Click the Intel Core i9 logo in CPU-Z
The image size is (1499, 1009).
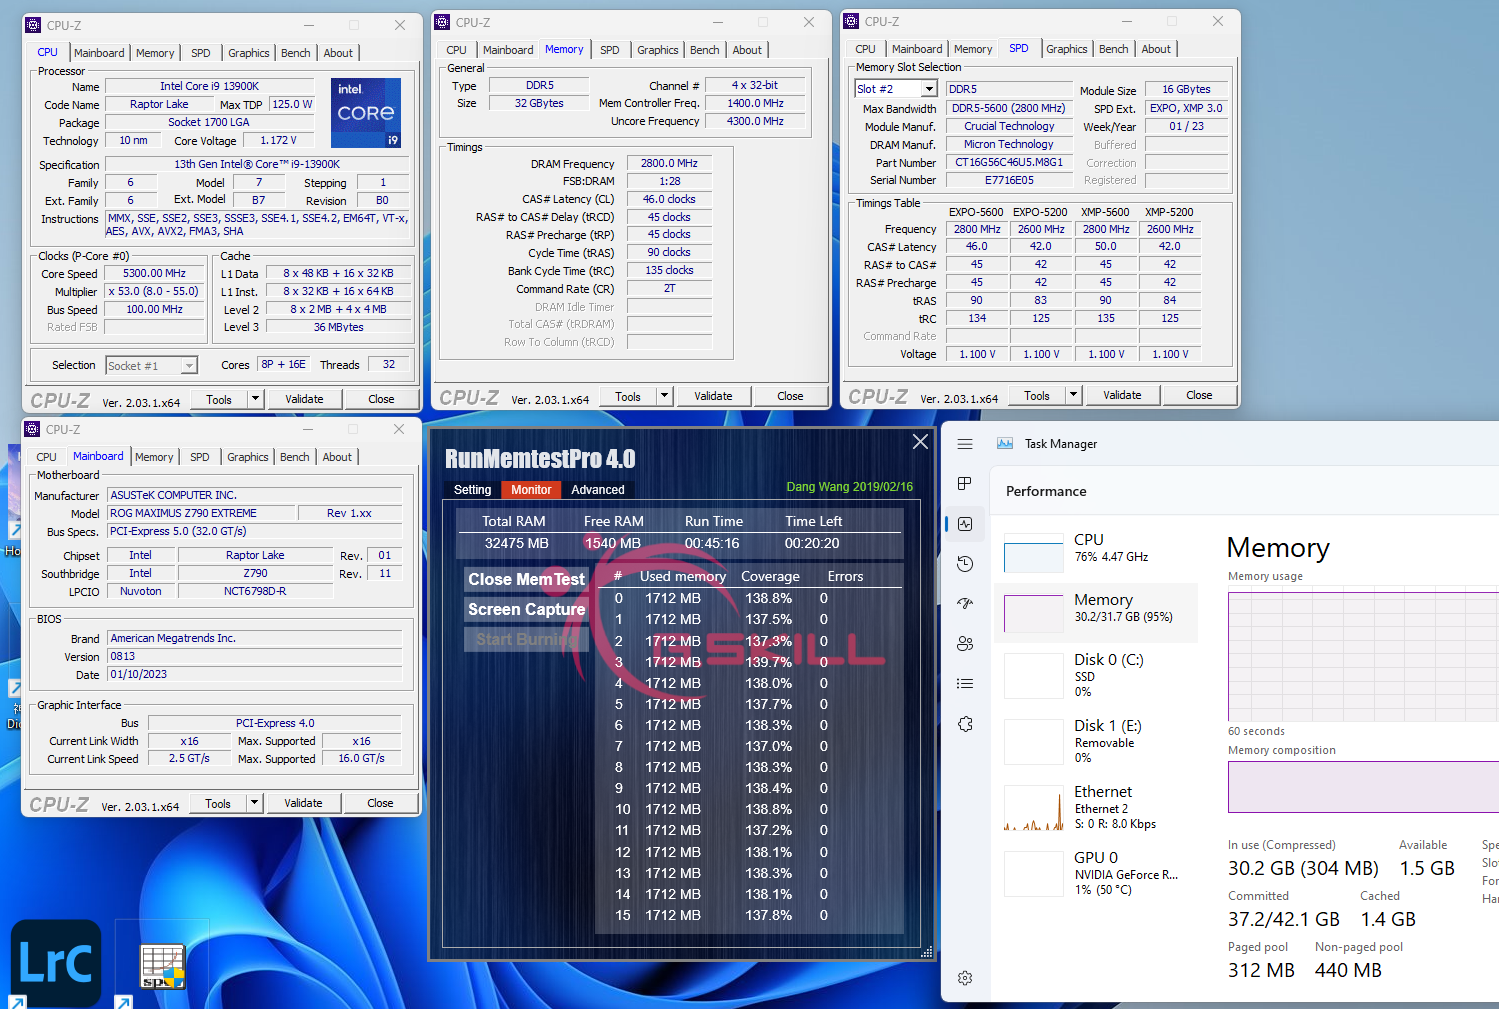(366, 113)
